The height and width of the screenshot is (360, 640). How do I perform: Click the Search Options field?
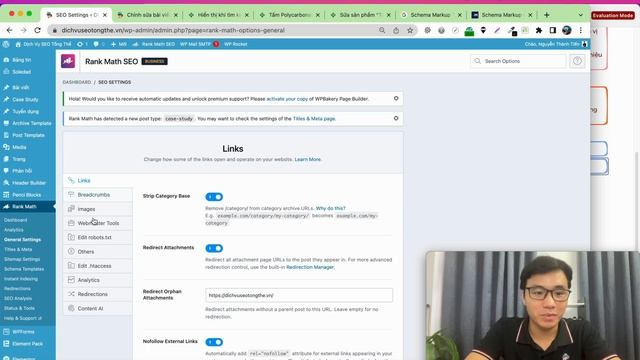tap(518, 61)
